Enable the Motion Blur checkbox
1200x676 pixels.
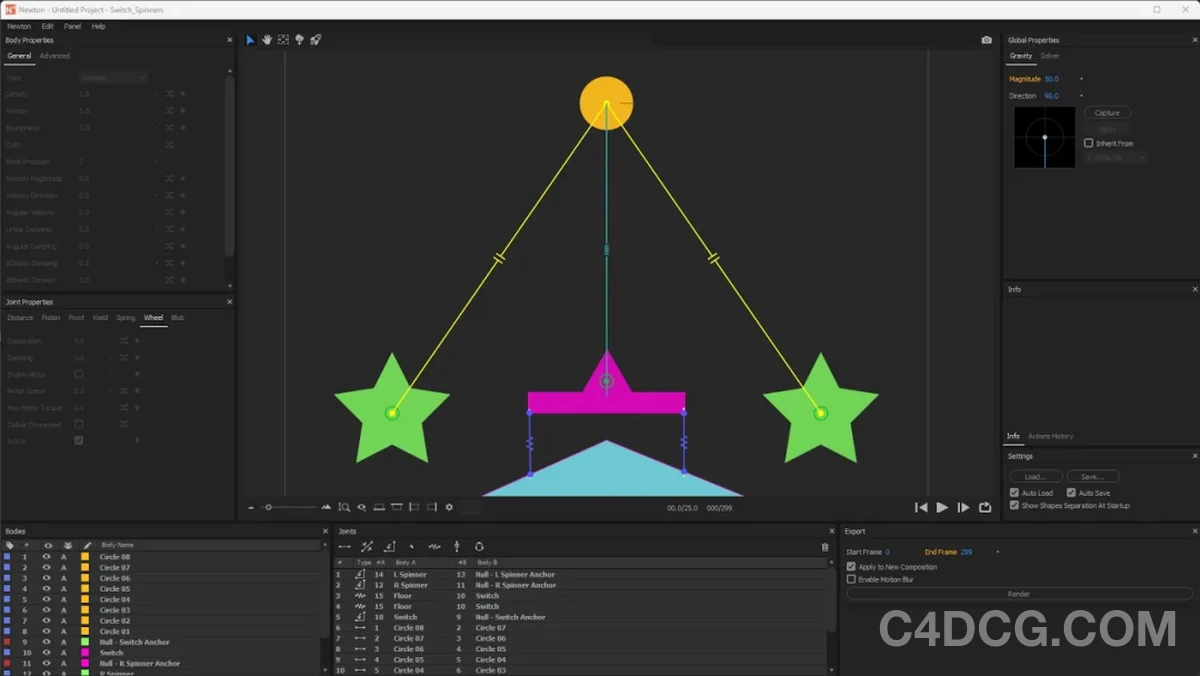click(852, 578)
